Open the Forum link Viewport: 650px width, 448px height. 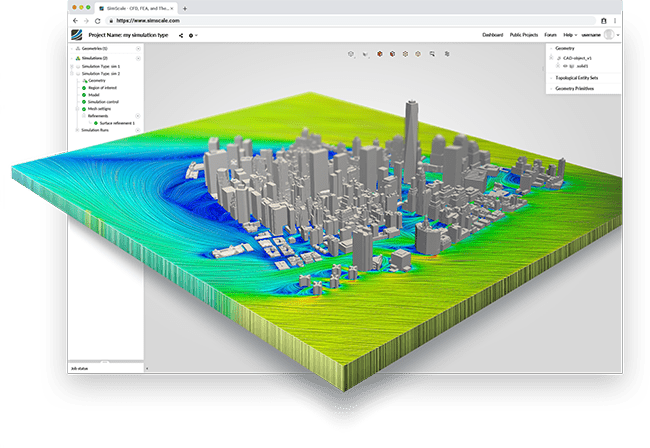pyautogui.click(x=553, y=35)
